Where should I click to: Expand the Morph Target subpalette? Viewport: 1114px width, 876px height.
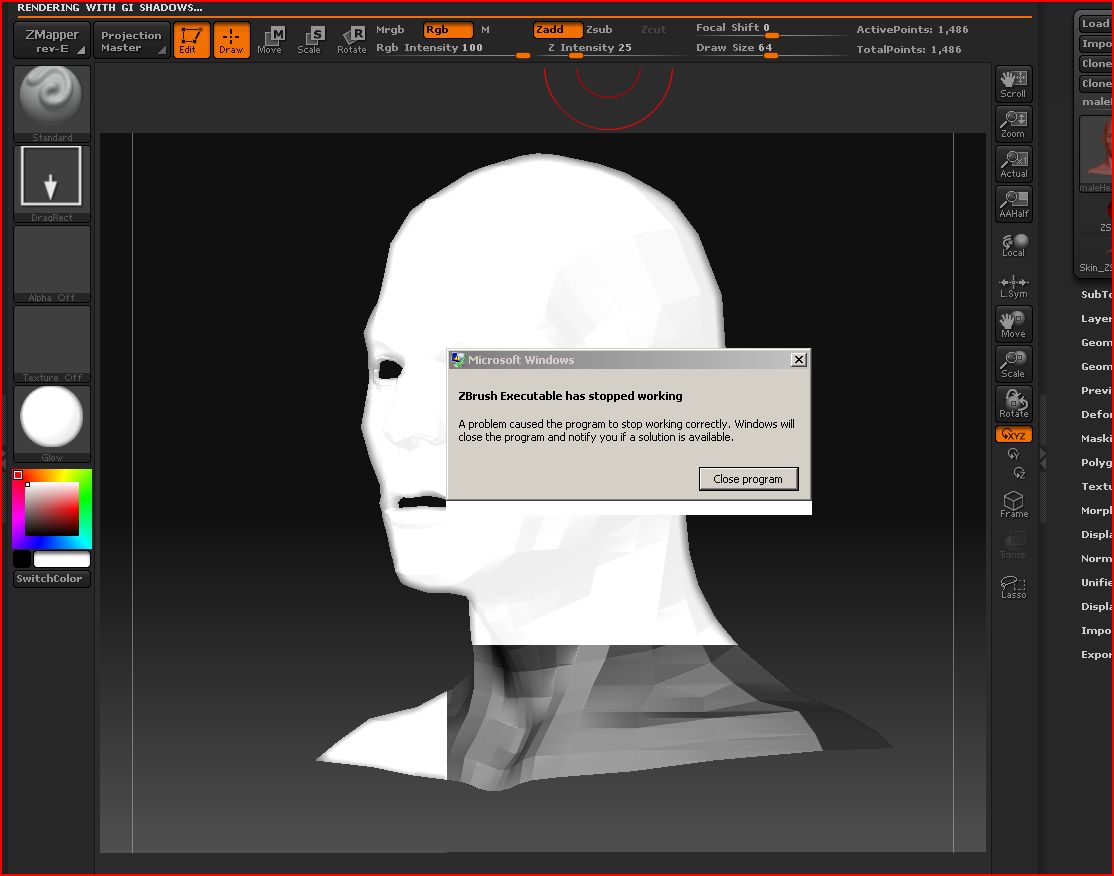[x=1096, y=510]
